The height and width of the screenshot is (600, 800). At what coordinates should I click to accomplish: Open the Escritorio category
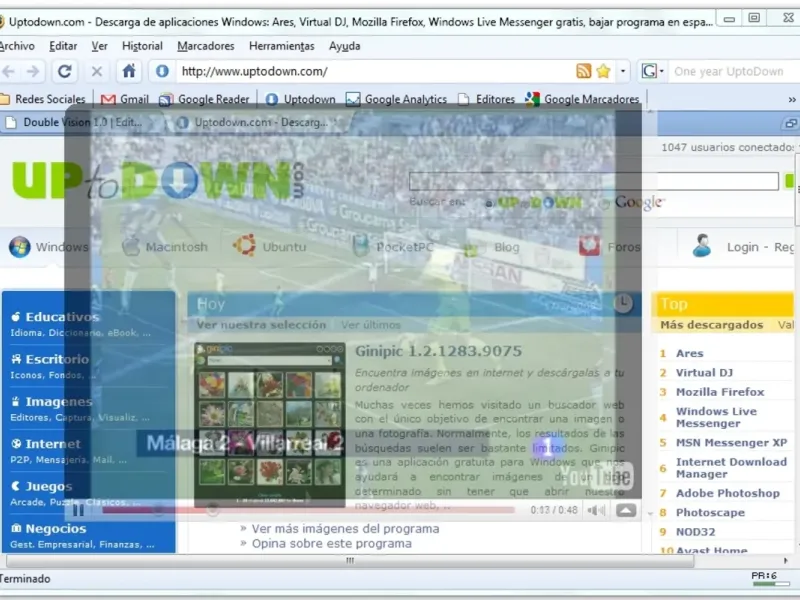[x=57, y=360]
